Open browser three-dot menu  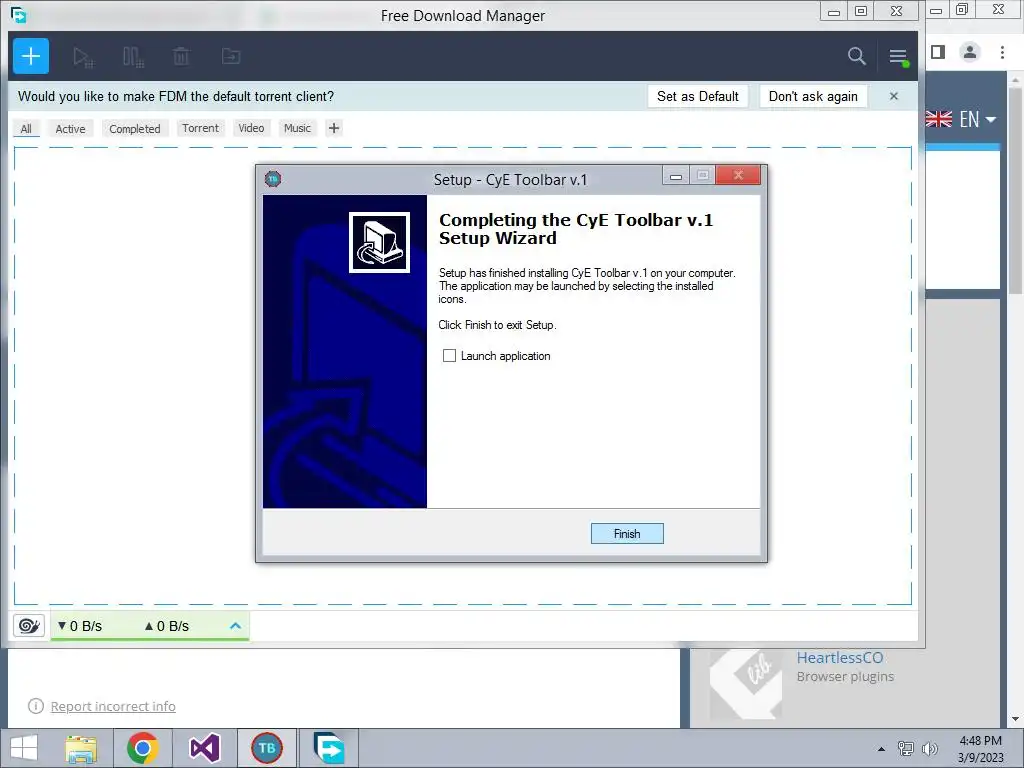coord(1002,52)
